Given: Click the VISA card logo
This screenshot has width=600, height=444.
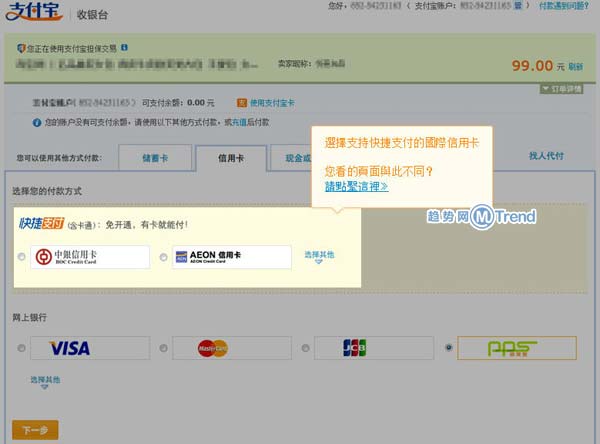Looking at the screenshot, I should coord(70,348).
